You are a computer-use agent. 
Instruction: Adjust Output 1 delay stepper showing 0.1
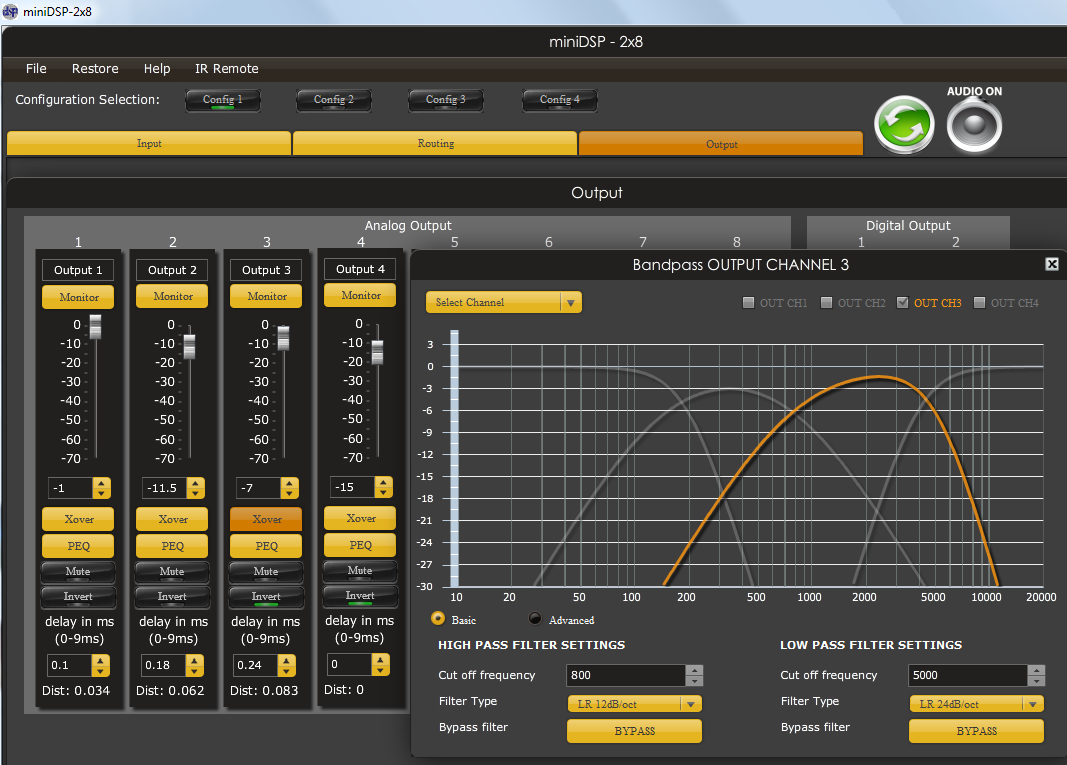tap(100, 666)
